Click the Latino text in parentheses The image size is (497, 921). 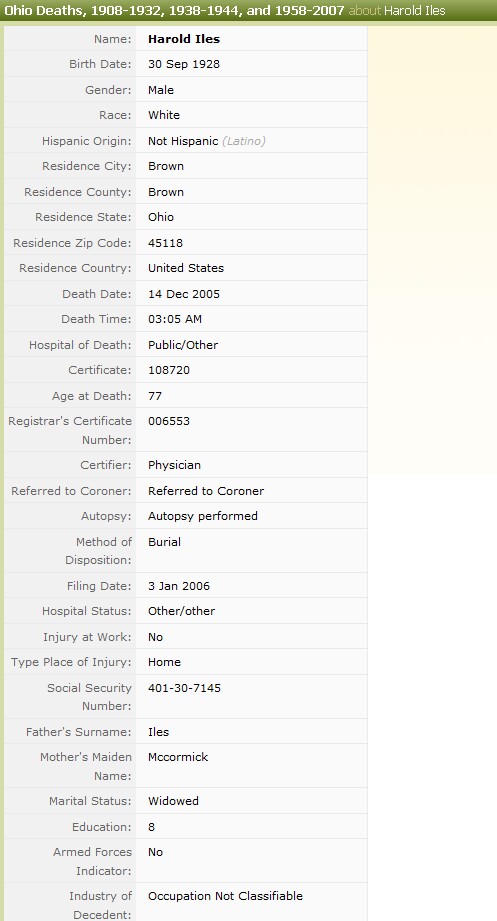click(244, 141)
